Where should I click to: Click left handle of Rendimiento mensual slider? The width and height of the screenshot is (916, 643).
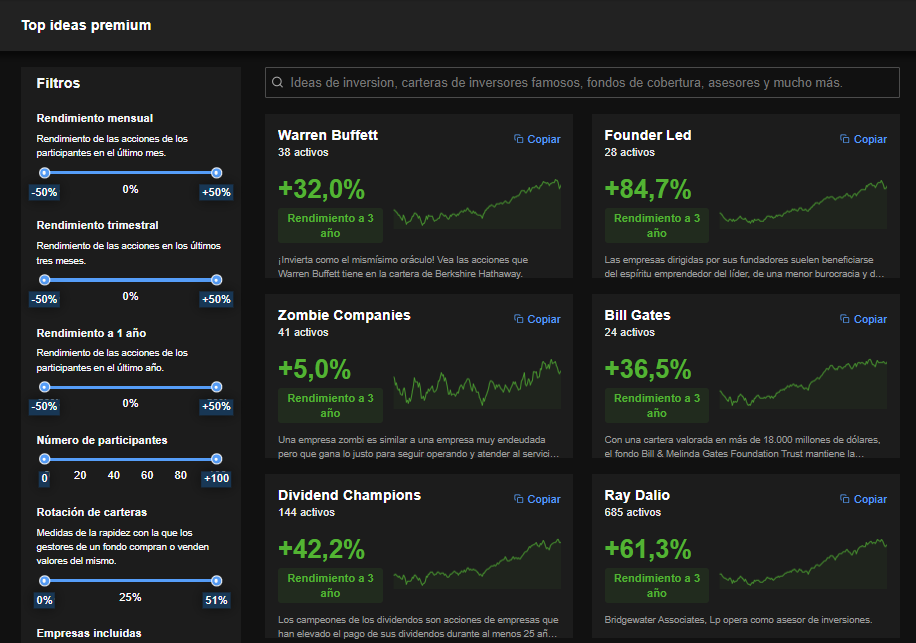44,173
